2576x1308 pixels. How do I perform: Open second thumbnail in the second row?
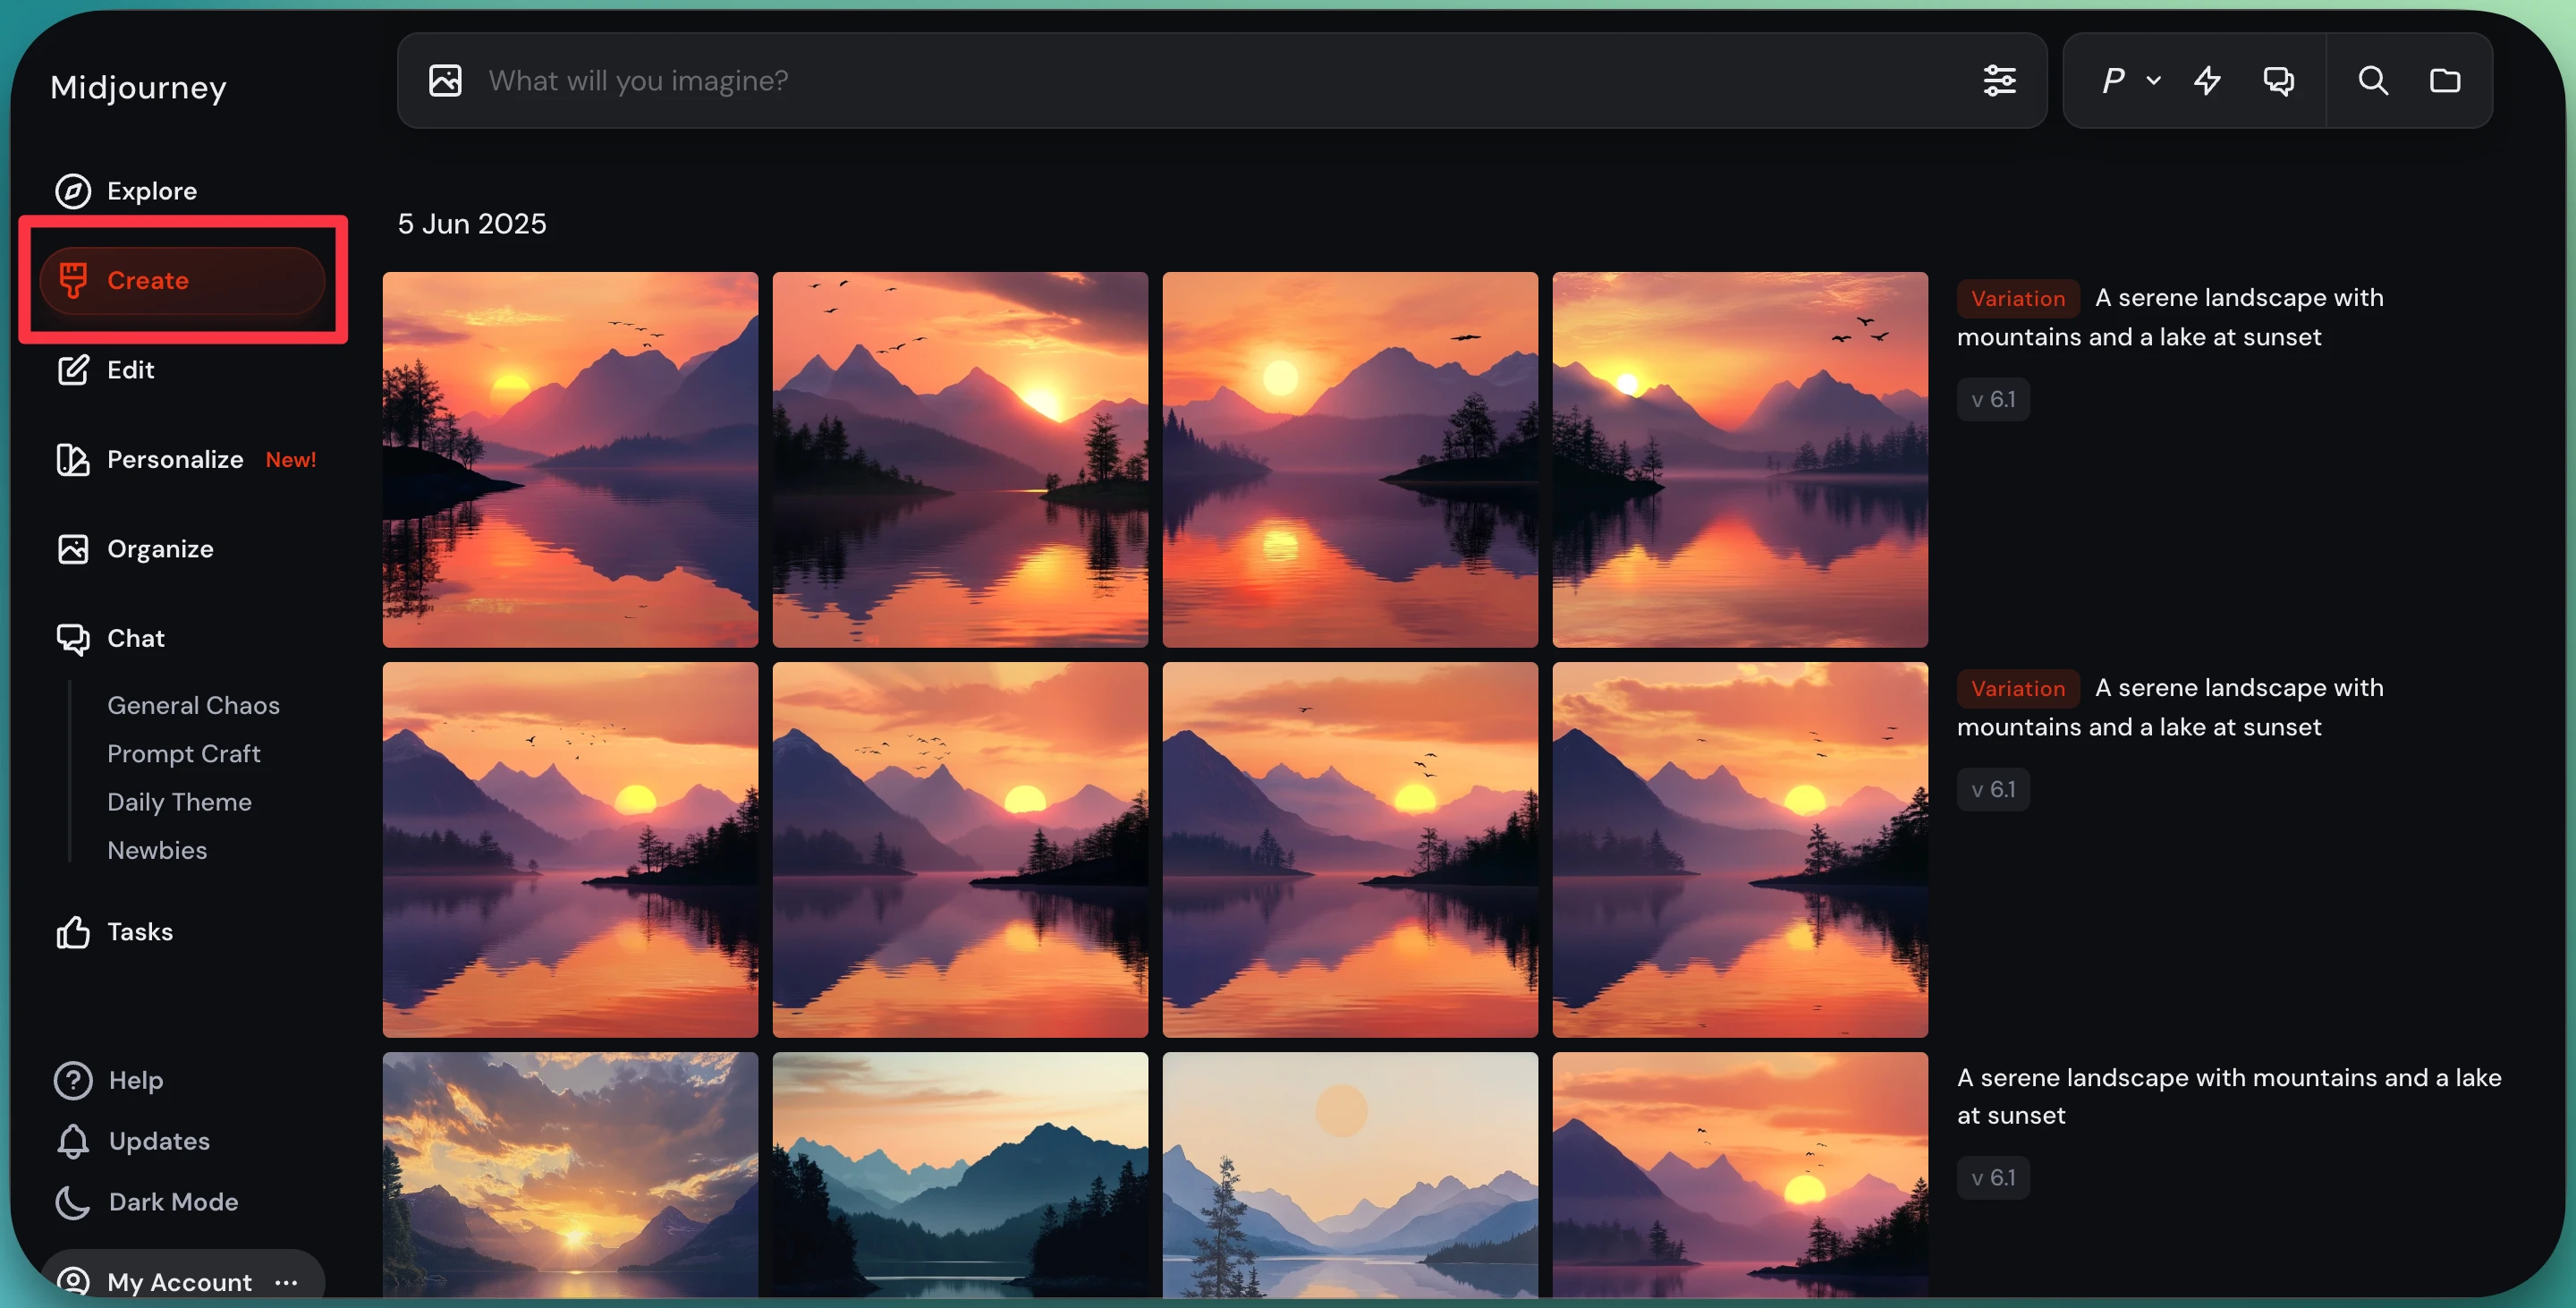click(960, 850)
